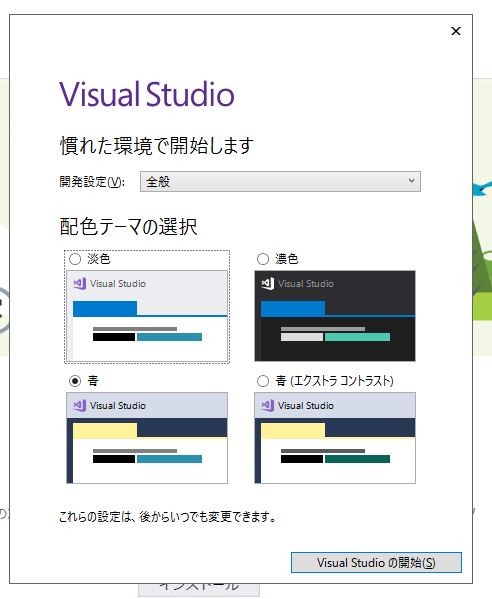This screenshot has height=599, width=492.
Task: Click the 配色テーマの選択 heading
Action: click(128, 227)
